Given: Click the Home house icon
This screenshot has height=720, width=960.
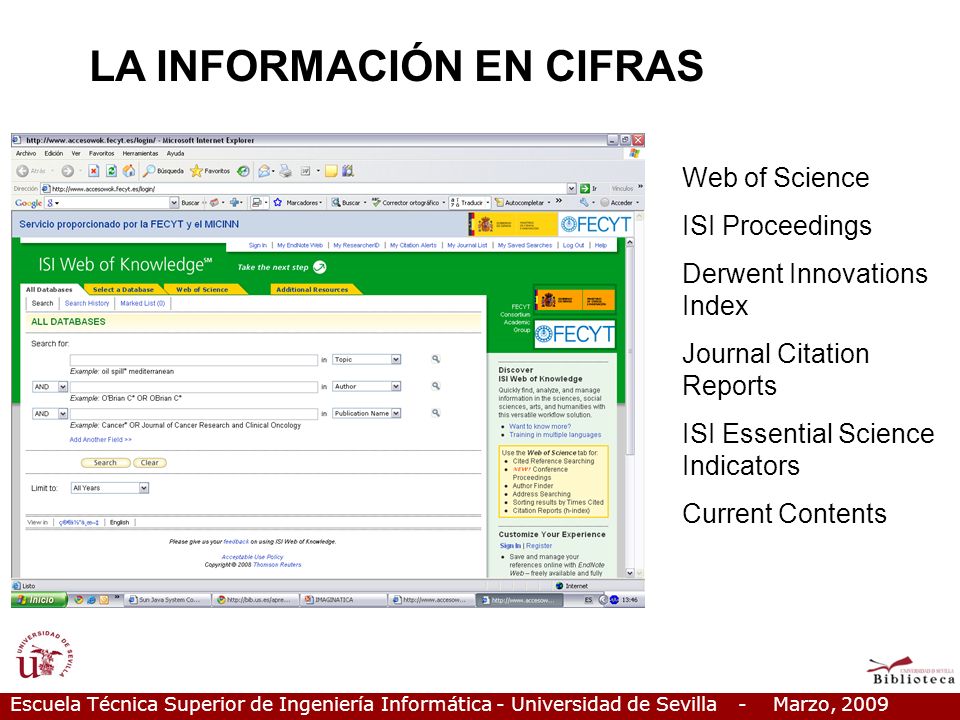Looking at the screenshot, I should pyautogui.click(x=129, y=171).
